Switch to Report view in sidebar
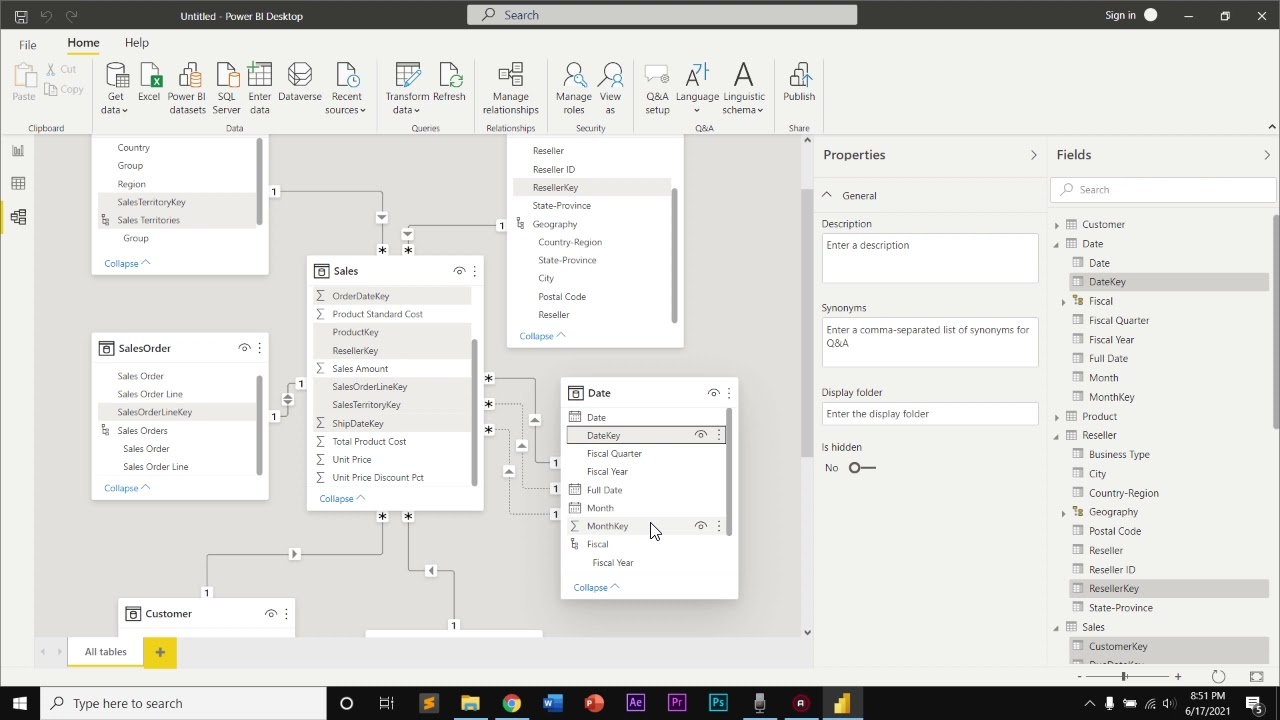The height and width of the screenshot is (720, 1280). 17,151
